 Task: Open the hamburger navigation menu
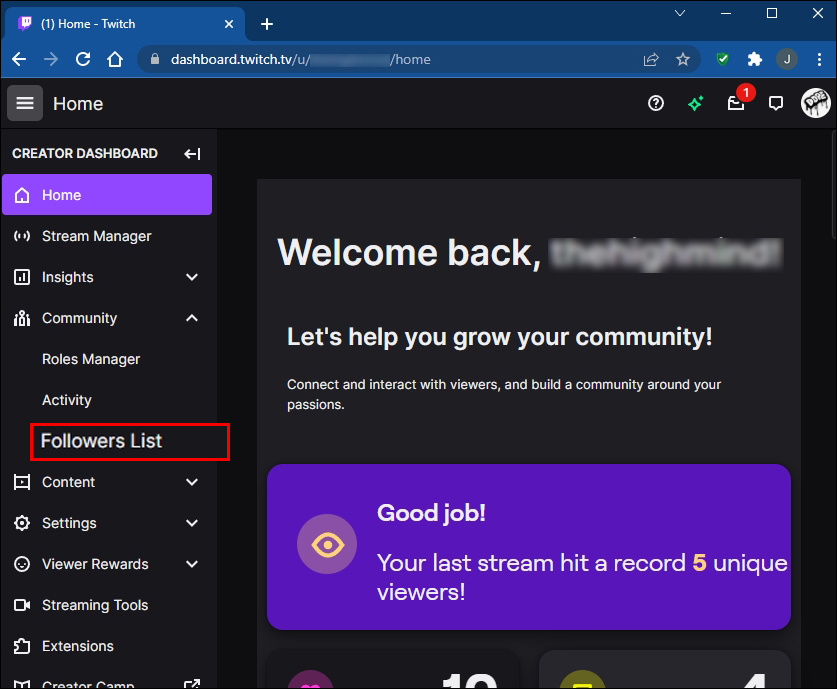coord(25,103)
